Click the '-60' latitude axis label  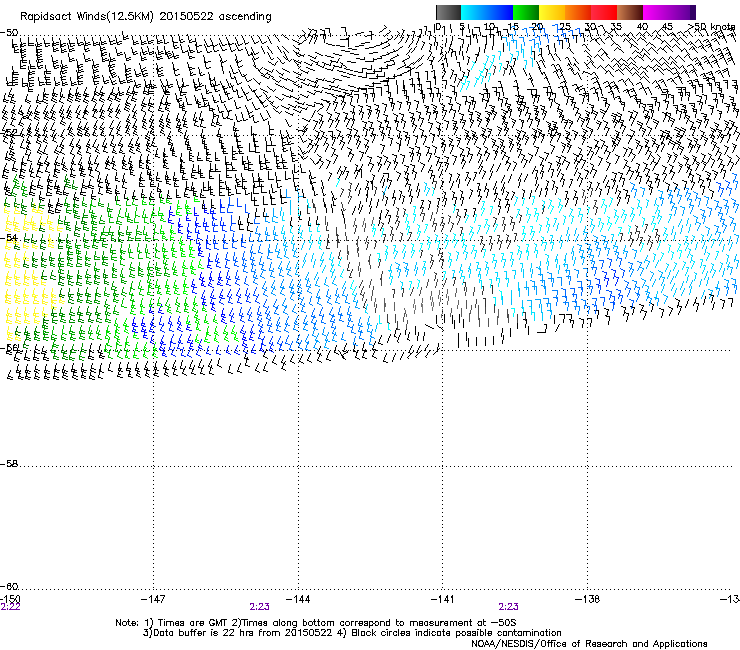click(x=9, y=587)
